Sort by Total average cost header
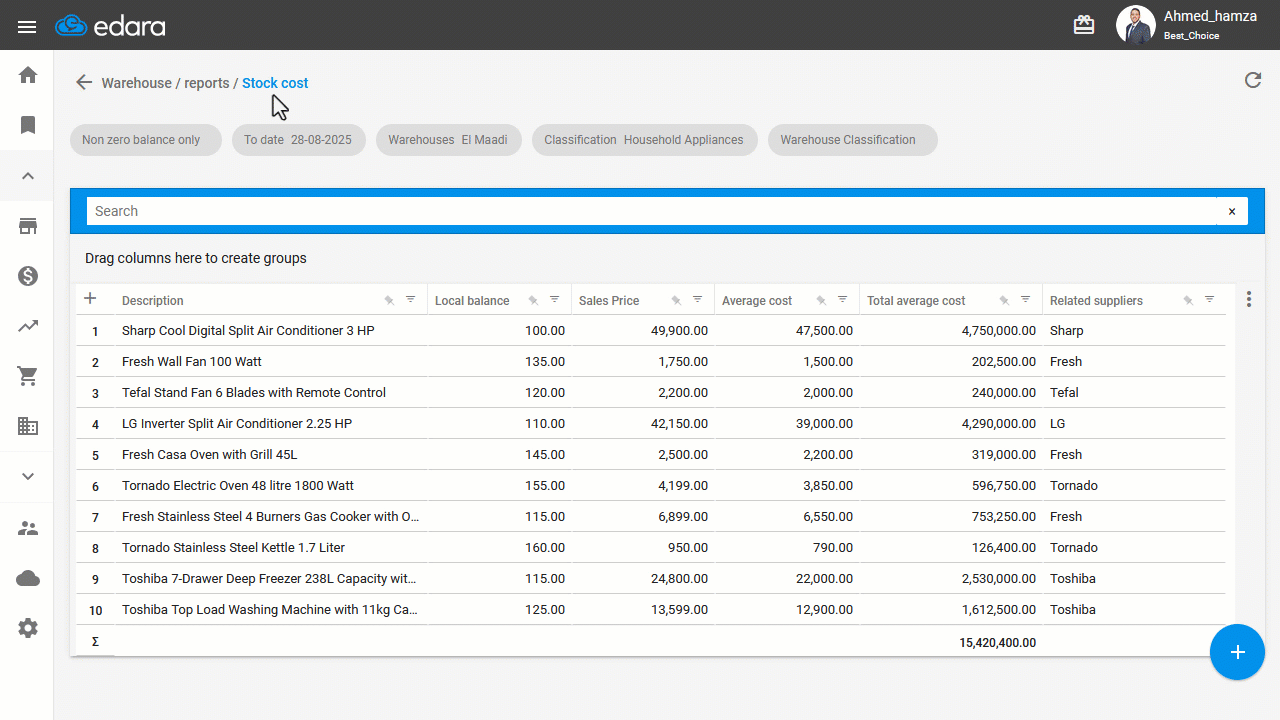The image size is (1280, 720). click(x=916, y=301)
